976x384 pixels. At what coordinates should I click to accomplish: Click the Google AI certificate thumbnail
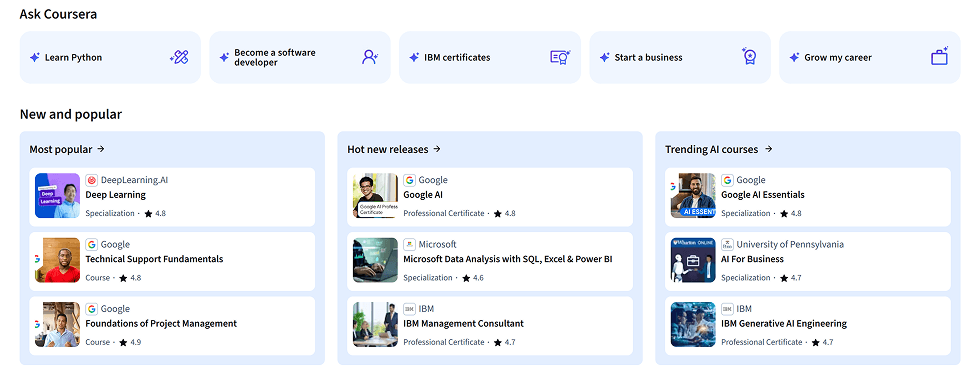[375, 195]
